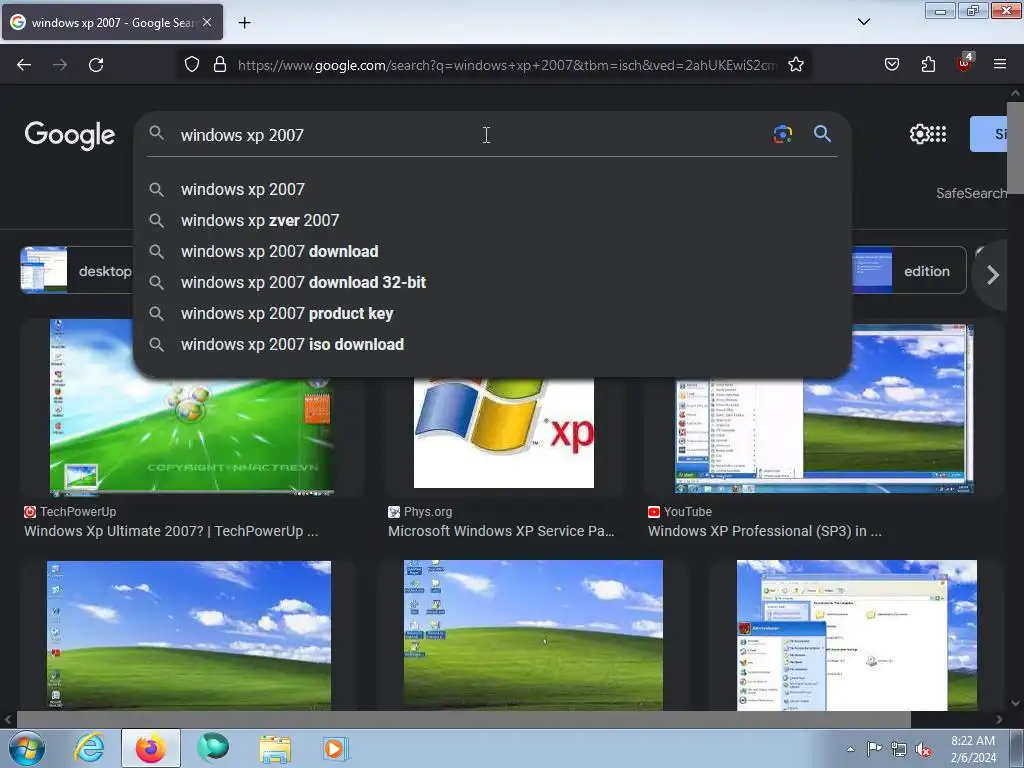
Task: Click in the search box text field
Action: tap(470, 135)
